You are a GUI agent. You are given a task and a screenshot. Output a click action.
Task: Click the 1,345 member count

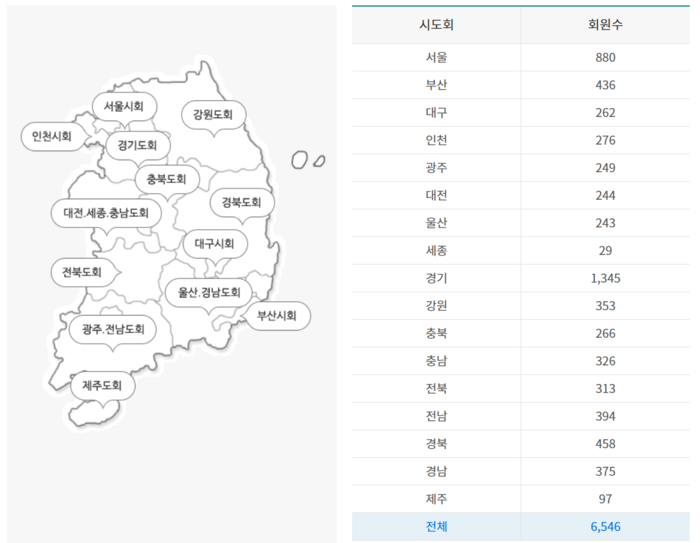(x=605, y=278)
